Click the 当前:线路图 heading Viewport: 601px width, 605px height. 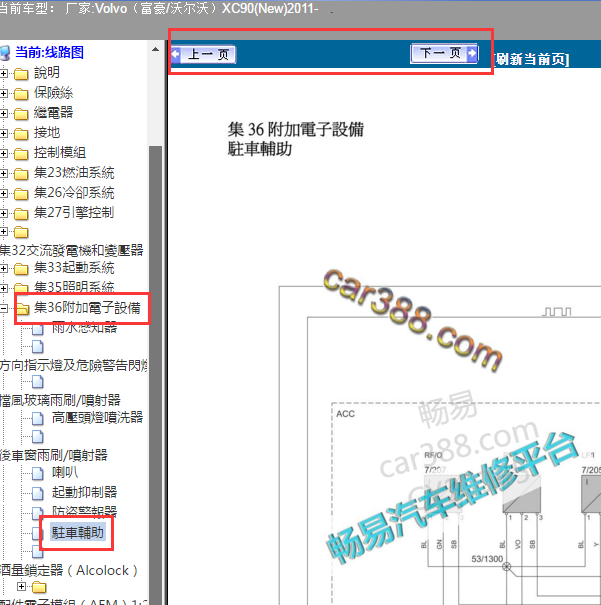pos(49,52)
